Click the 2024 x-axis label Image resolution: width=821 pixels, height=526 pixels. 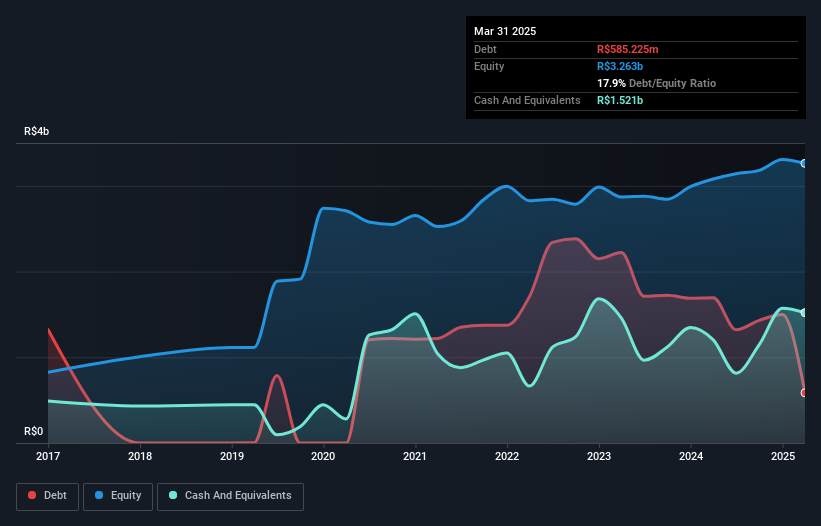click(x=691, y=456)
